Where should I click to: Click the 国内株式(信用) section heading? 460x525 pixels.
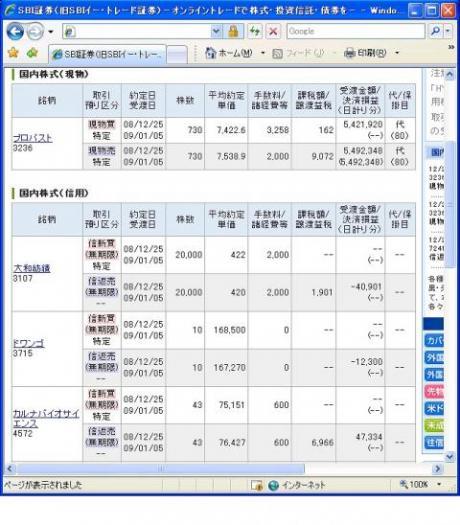53,193
